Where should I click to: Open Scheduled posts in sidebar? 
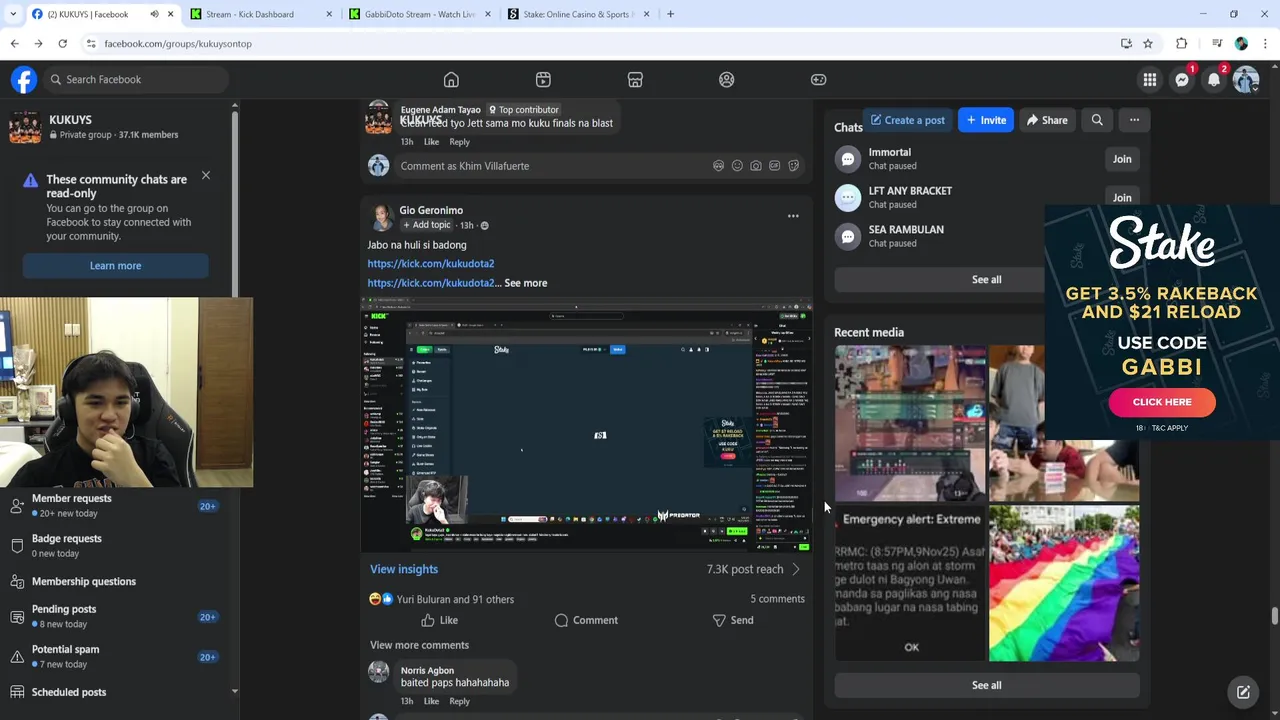pyautogui.click(x=117, y=692)
